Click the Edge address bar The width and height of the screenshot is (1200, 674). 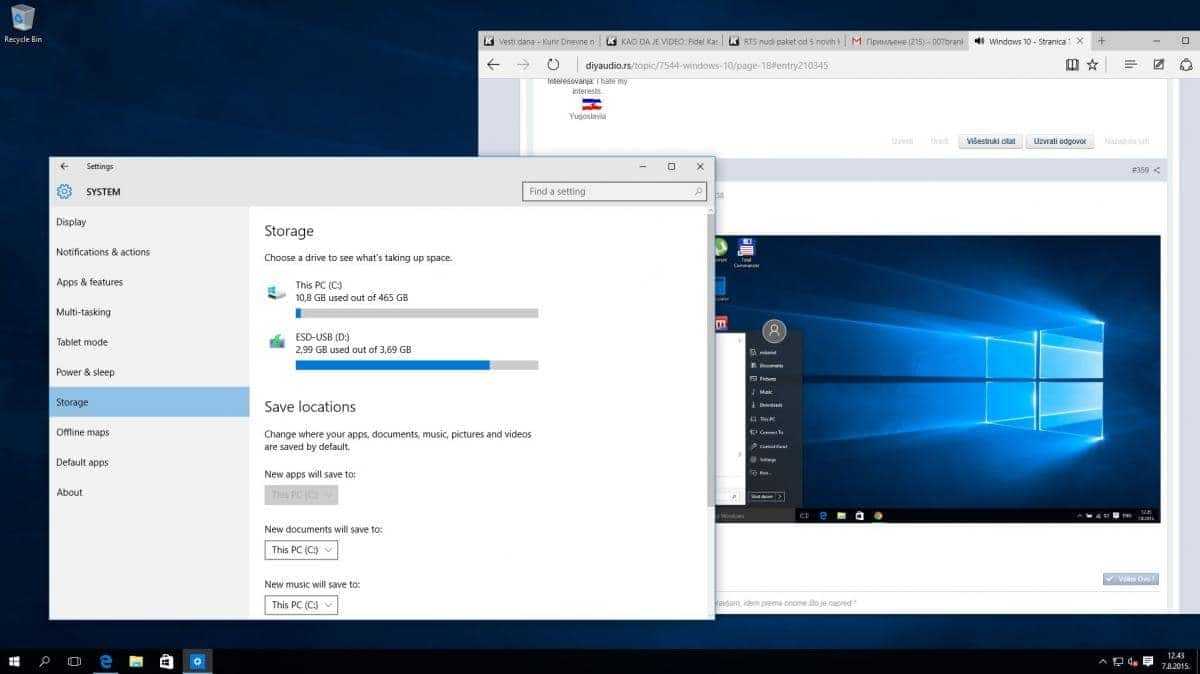[815, 65]
